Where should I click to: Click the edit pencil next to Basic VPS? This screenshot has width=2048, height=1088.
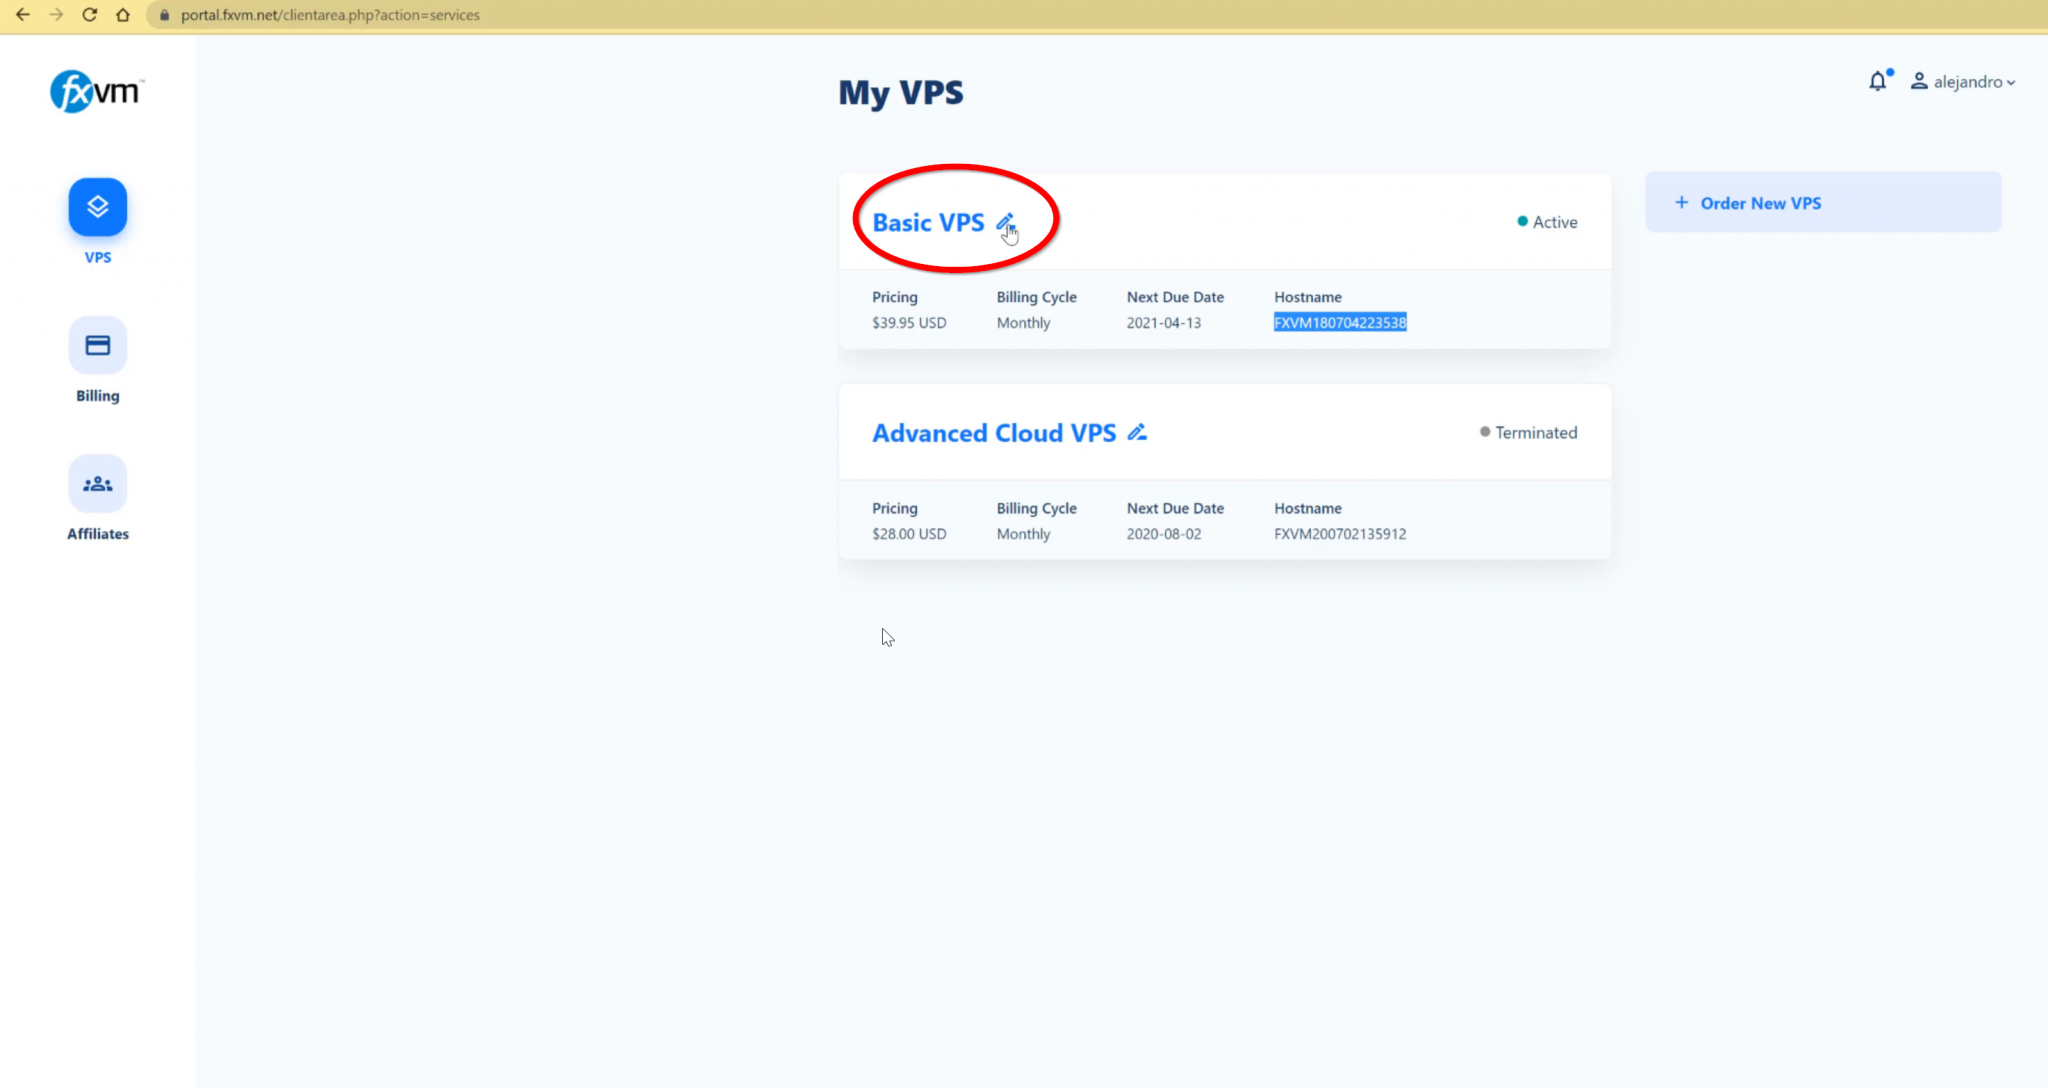[x=1007, y=222]
